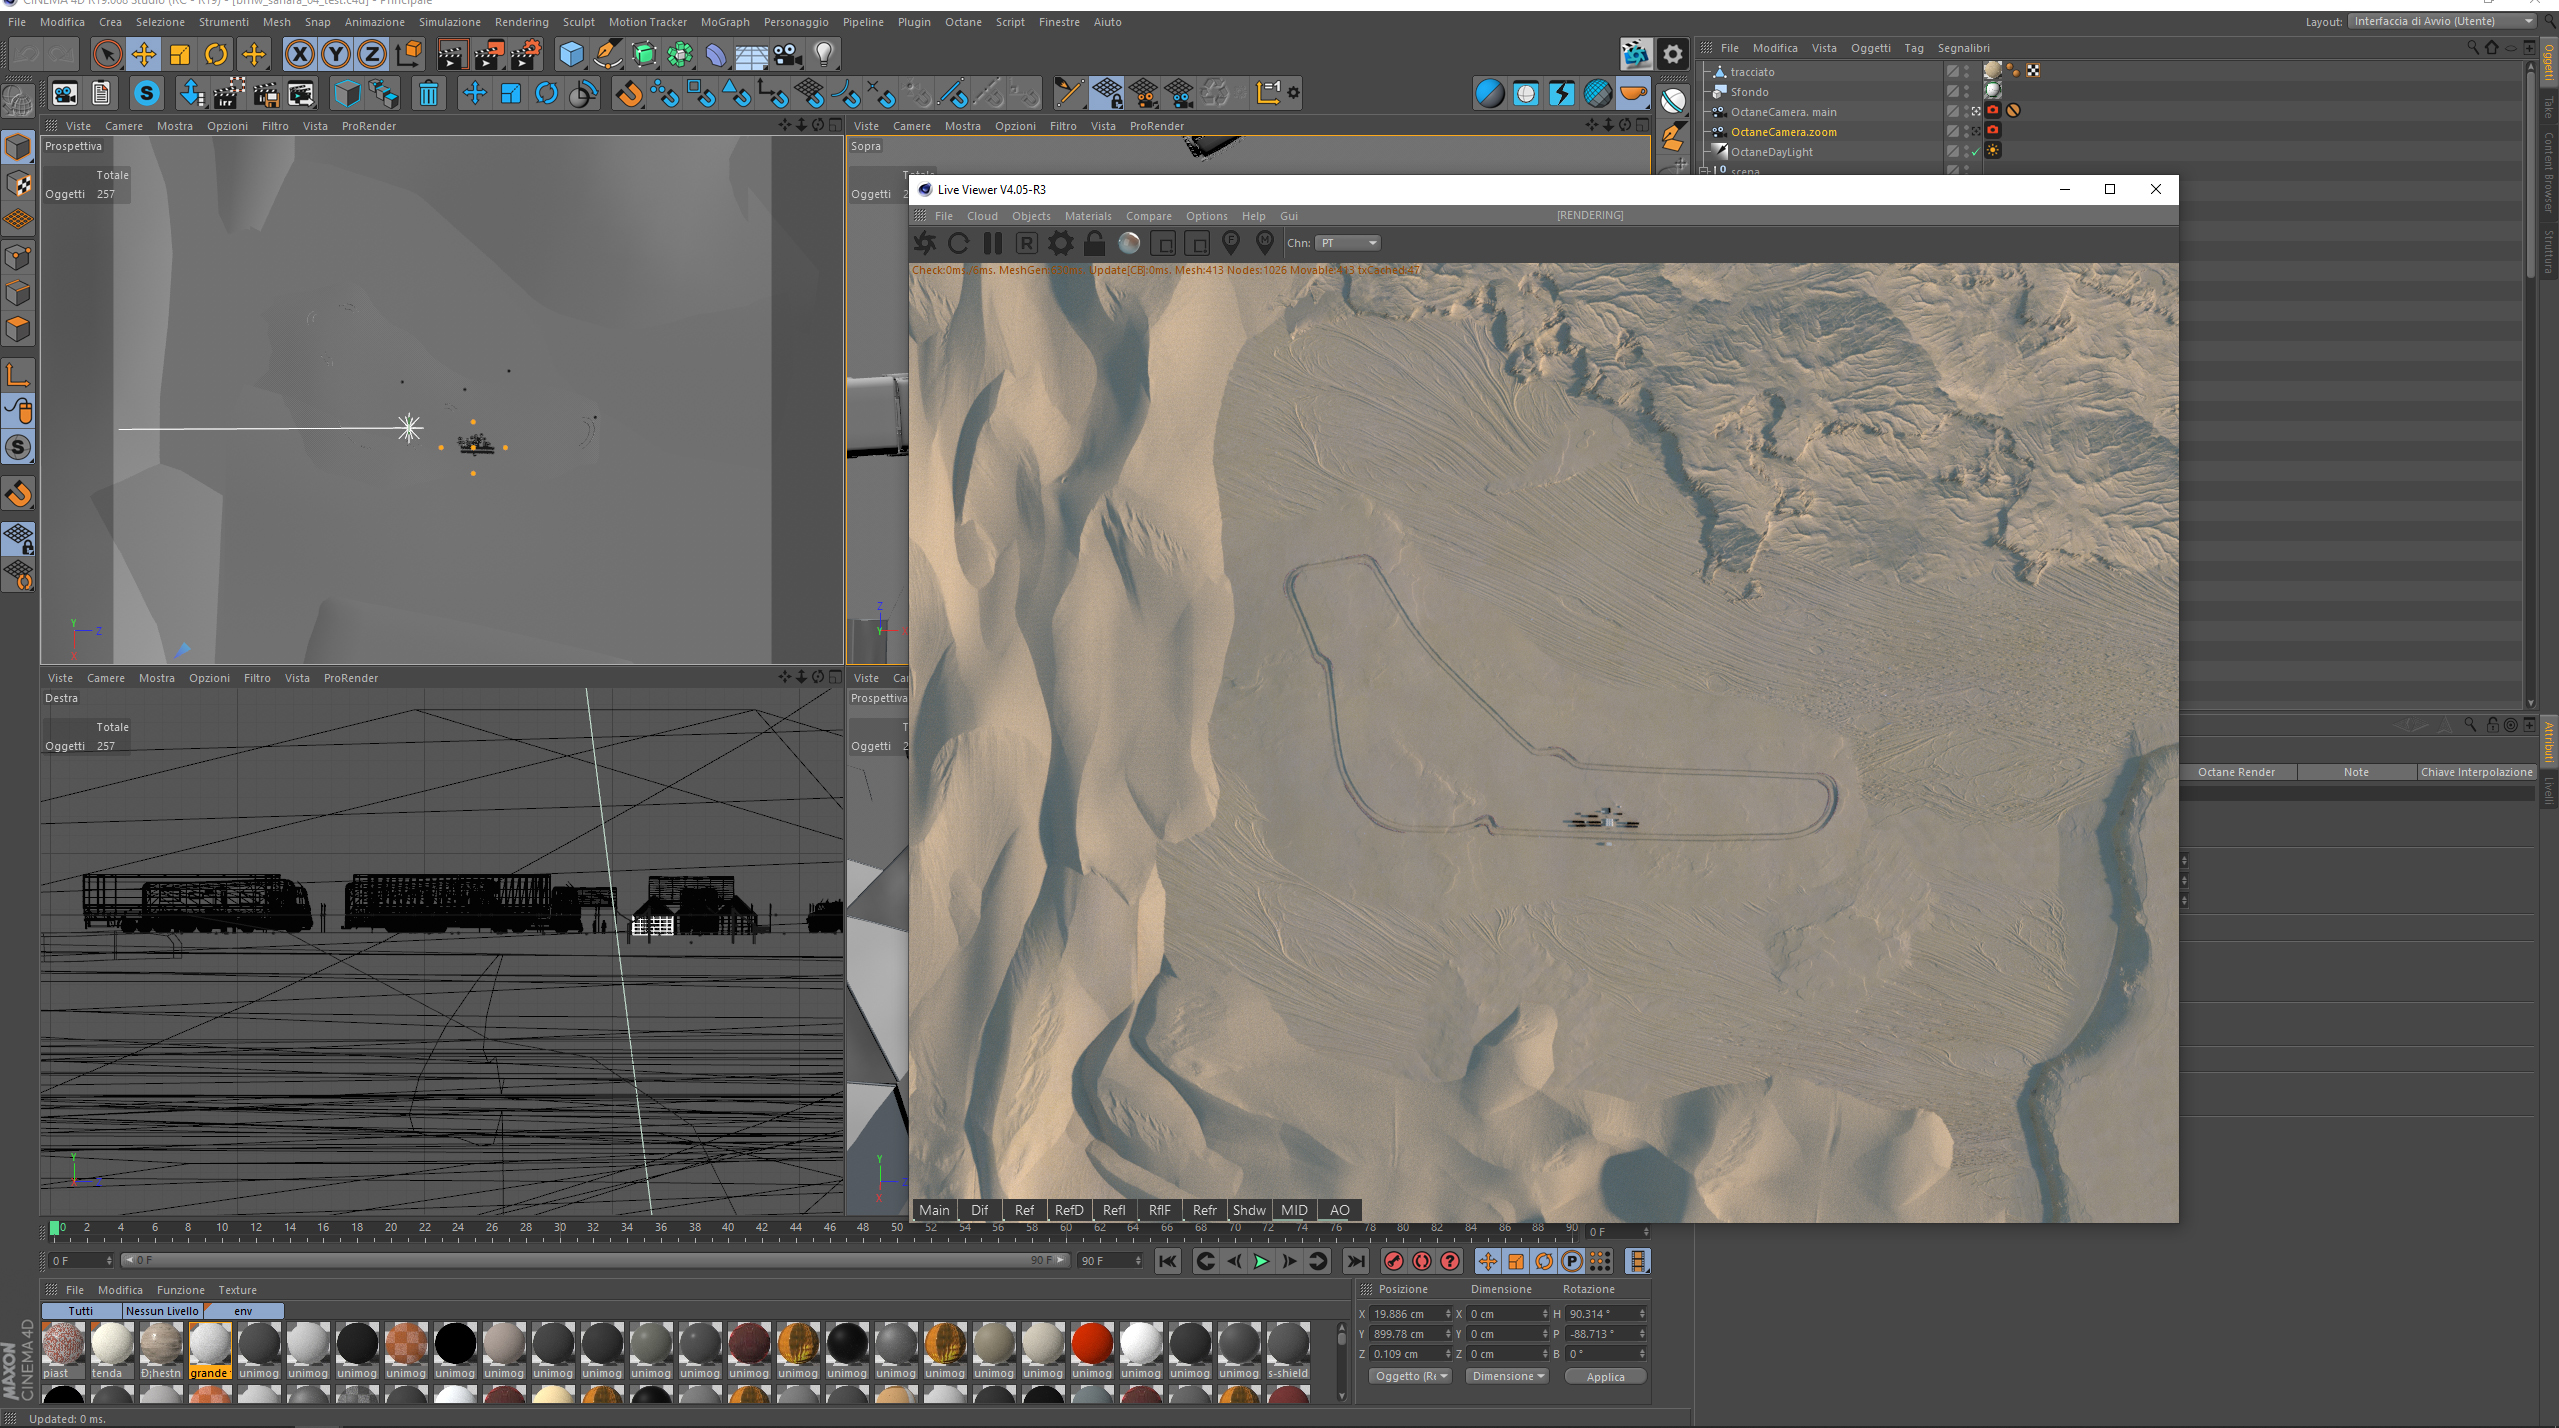The width and height of the screenshot is (2559, 1428).
Task: Select the AO render pass button
Action: 1339,1210
